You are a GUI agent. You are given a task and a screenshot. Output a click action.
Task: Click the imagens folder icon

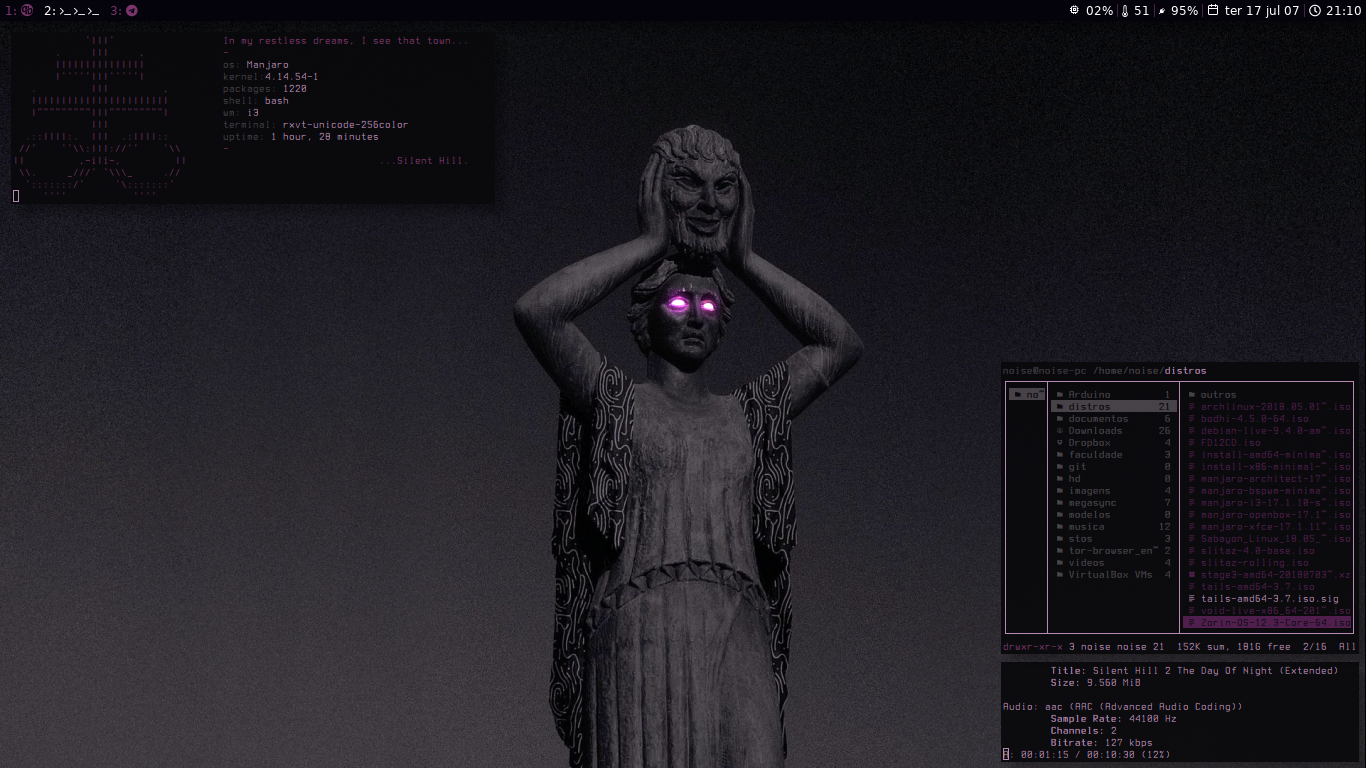click(1060, 491)
